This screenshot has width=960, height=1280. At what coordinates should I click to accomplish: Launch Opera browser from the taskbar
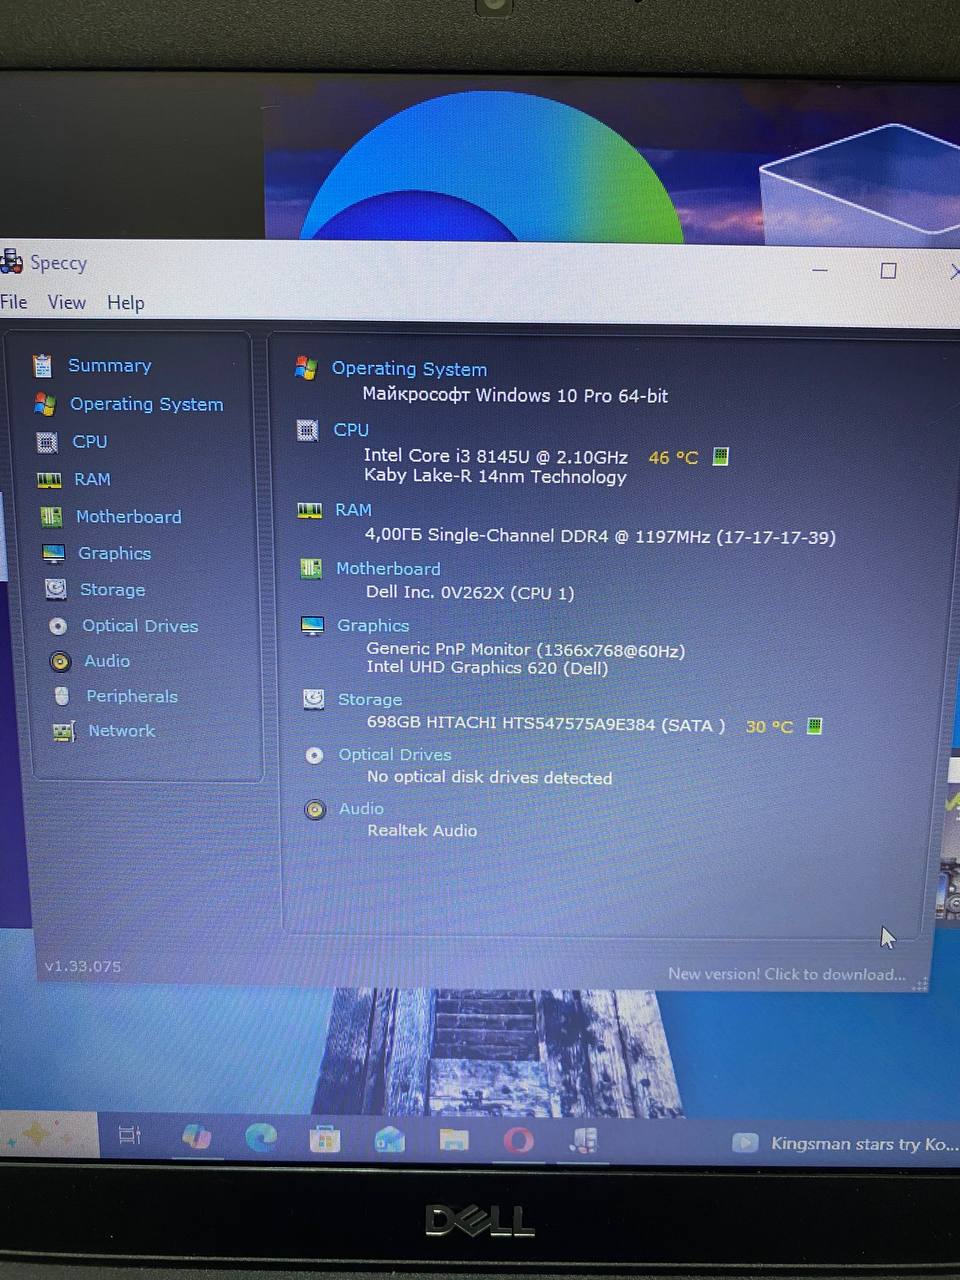coord(518,1140)
